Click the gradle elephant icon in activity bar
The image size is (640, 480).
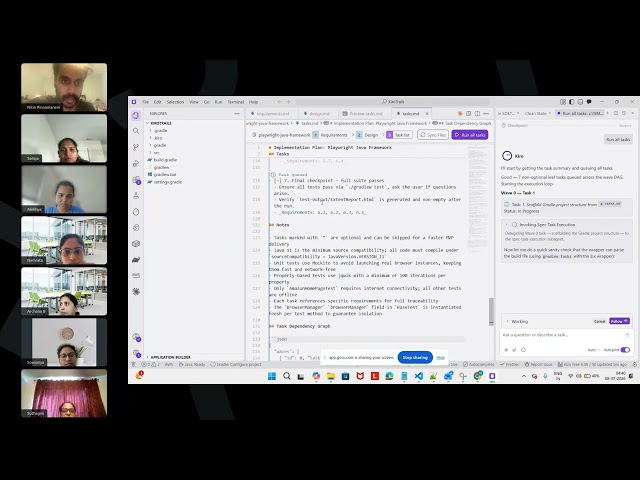point(136,260)
